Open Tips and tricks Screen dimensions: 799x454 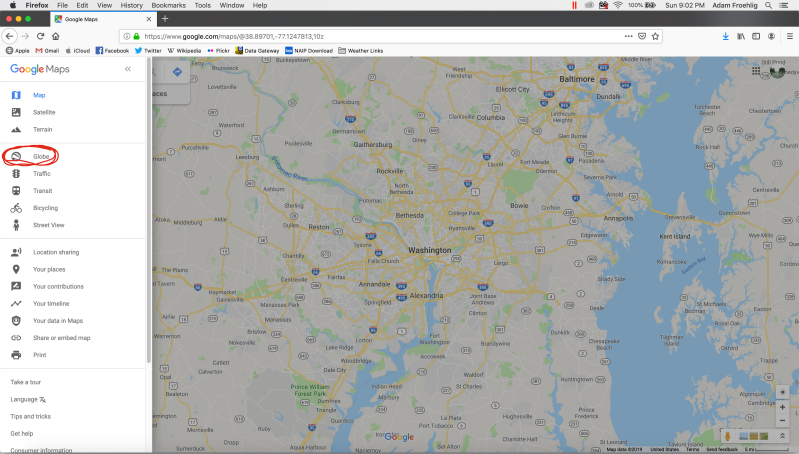click(31, 416)
